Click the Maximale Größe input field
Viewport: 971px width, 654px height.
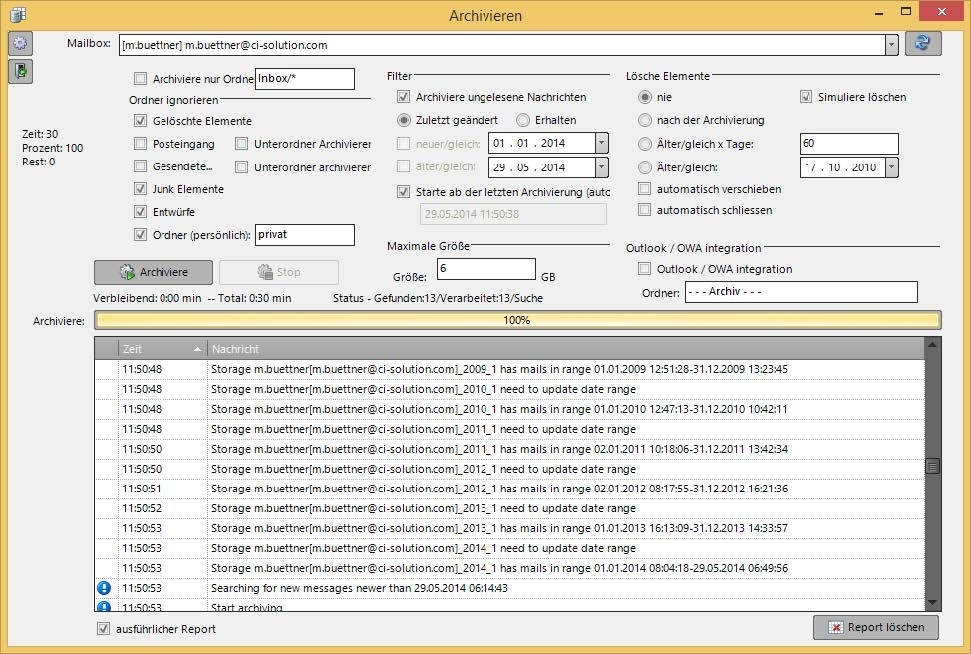(485, 269)
